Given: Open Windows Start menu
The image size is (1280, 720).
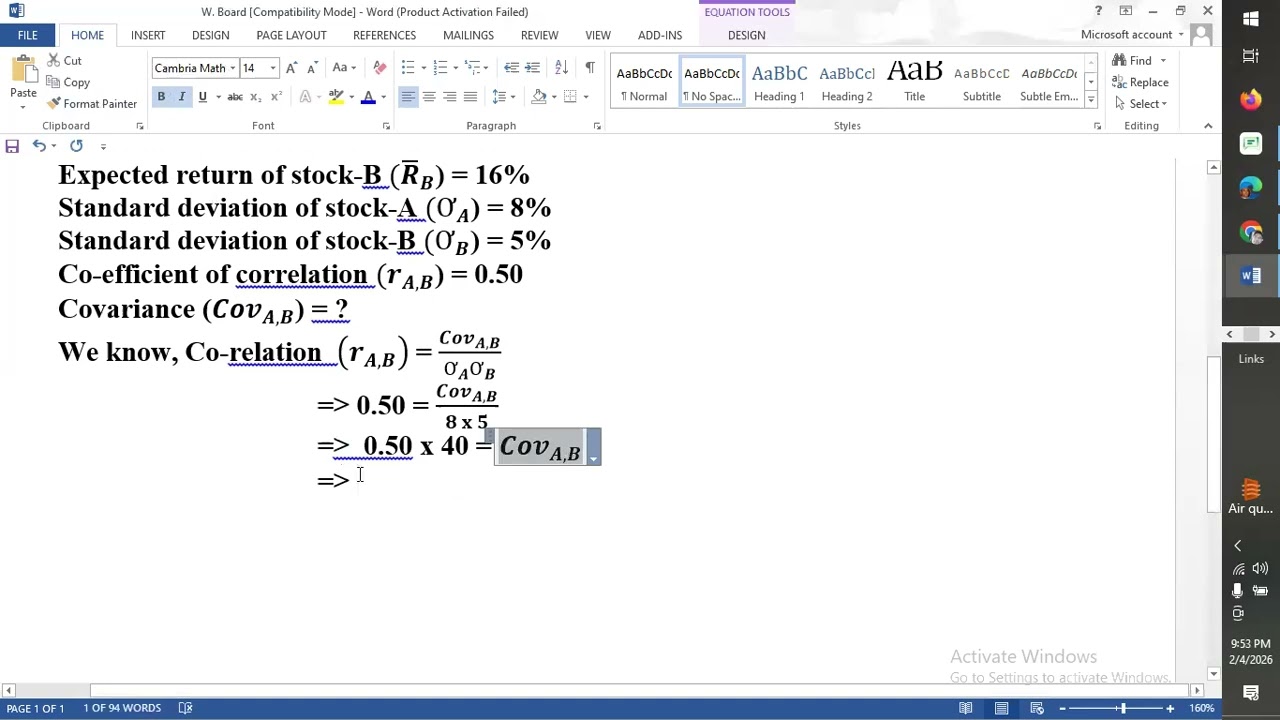Looking at the screenshot, I should click(x=1251, y=19).
